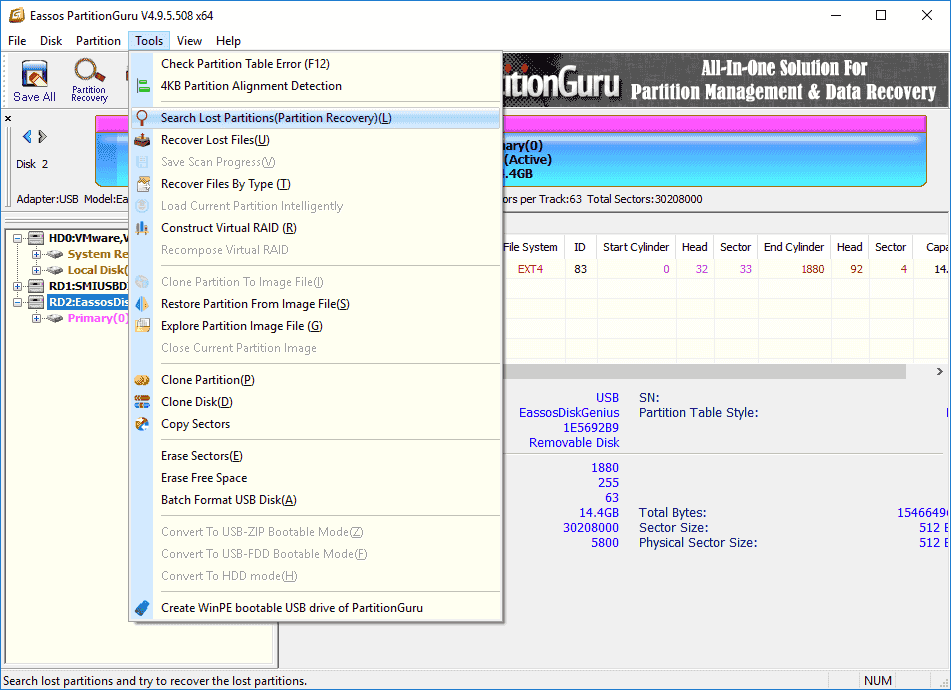Screen dimensions: 951x690
Task: Open the Partition menu
Action: point(98,41)
